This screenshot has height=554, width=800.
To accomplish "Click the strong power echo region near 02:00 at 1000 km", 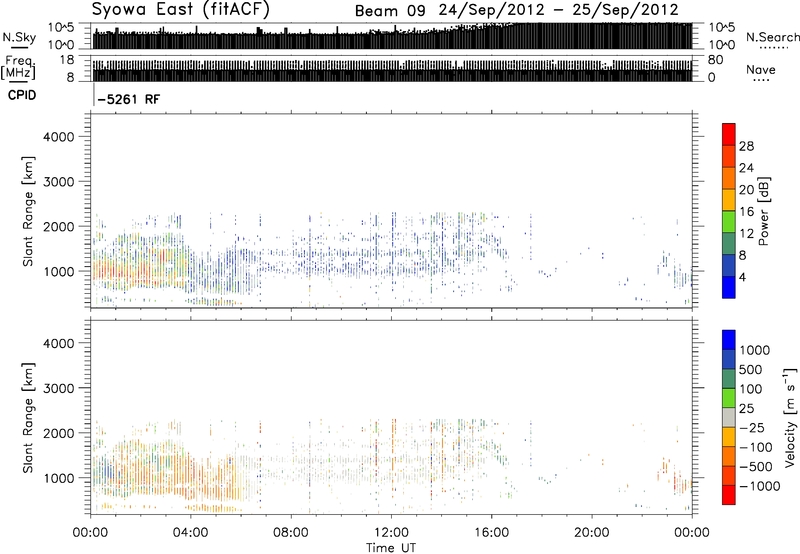I will (140, 268).
